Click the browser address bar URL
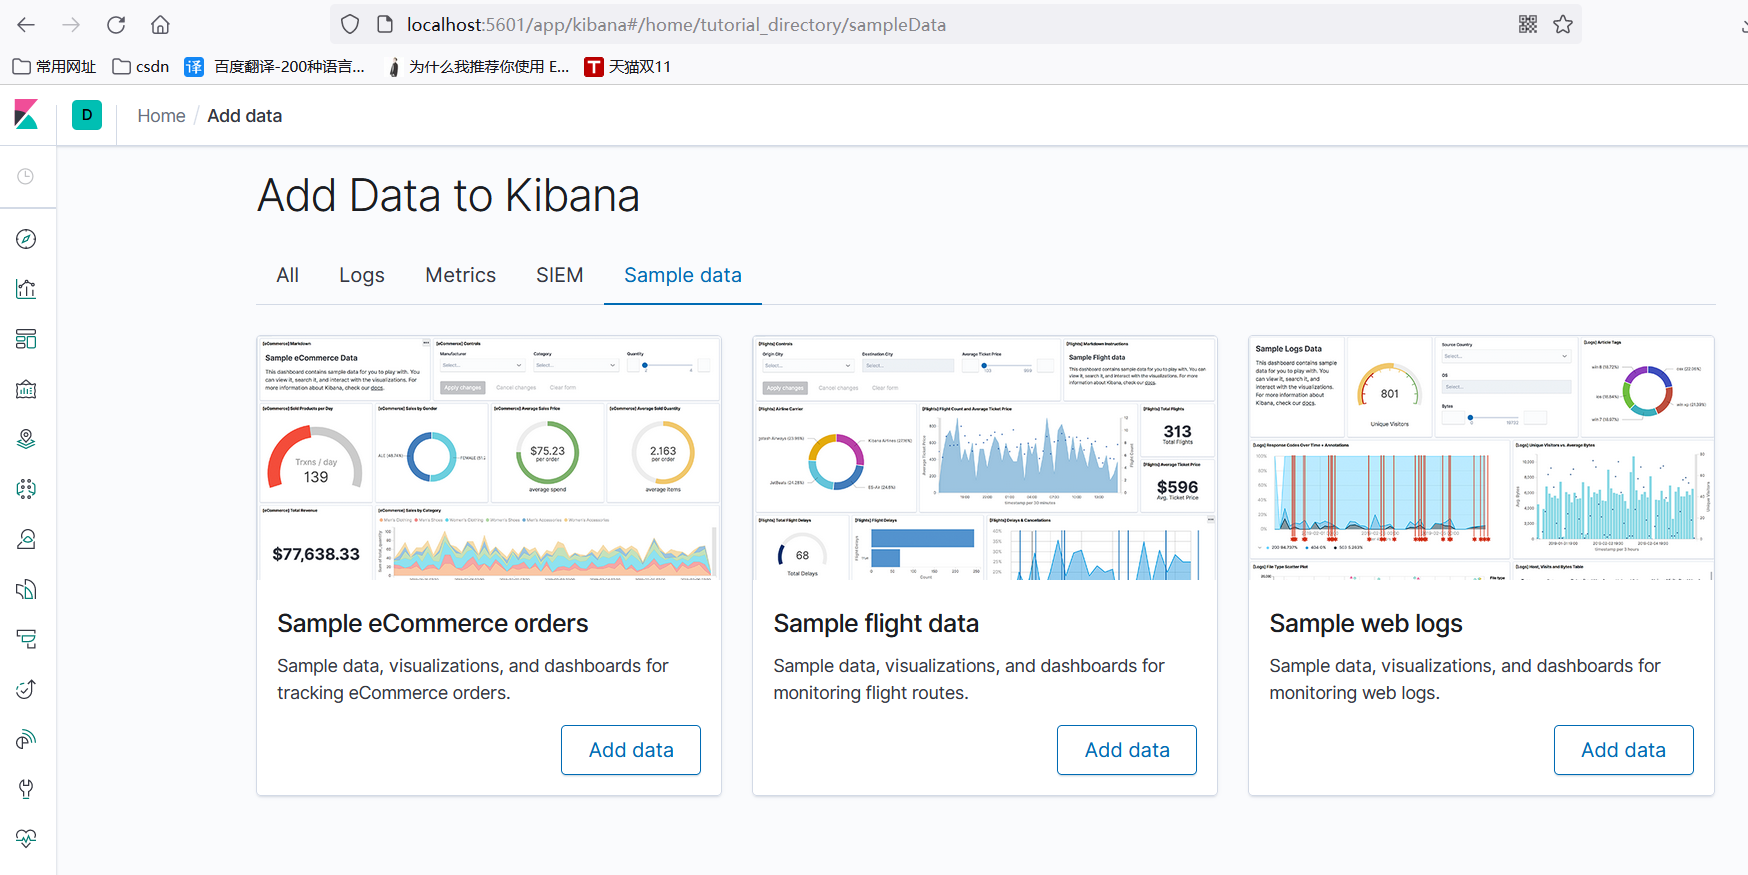 click(x=676, y=25)
